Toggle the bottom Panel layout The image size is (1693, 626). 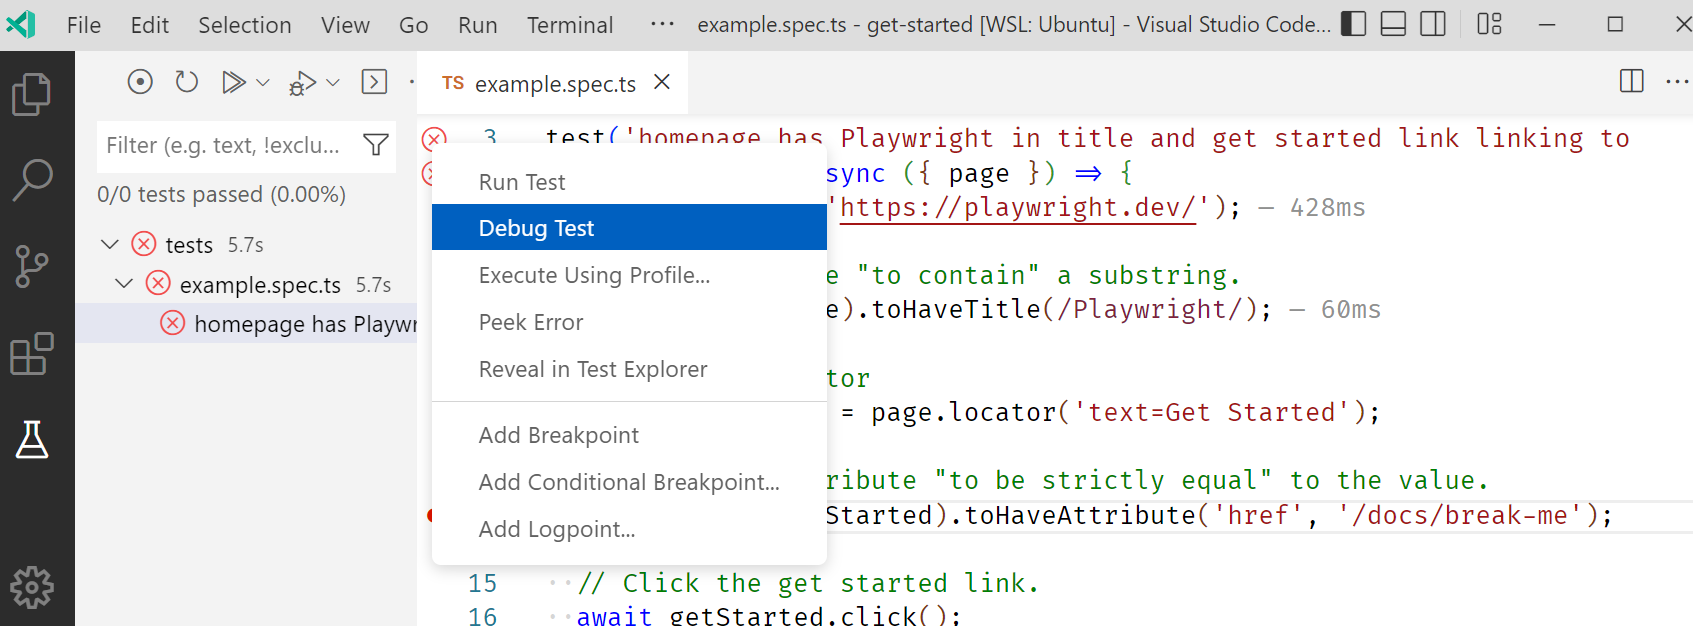click(1393, 24)
